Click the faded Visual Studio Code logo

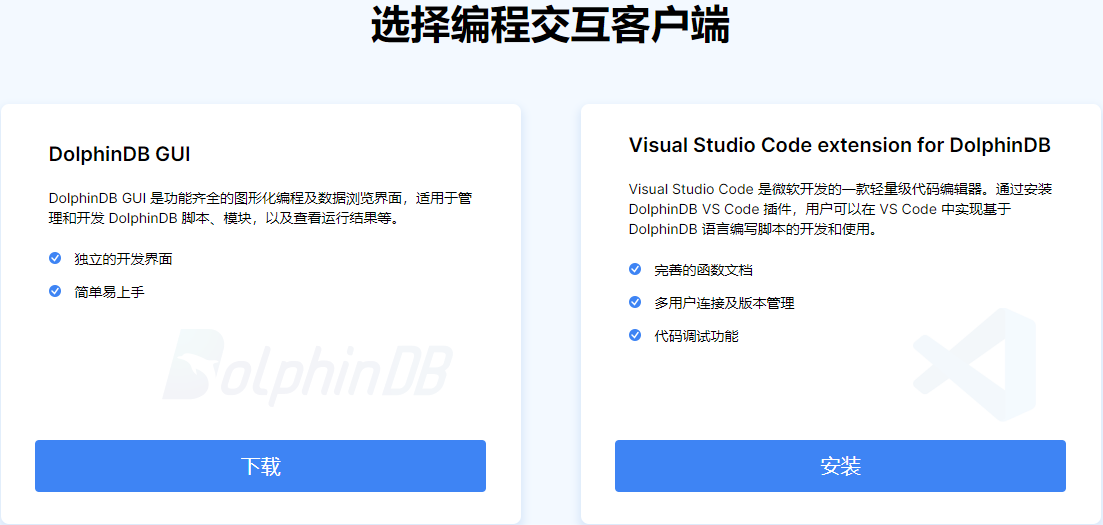click(x=975, y=363)
